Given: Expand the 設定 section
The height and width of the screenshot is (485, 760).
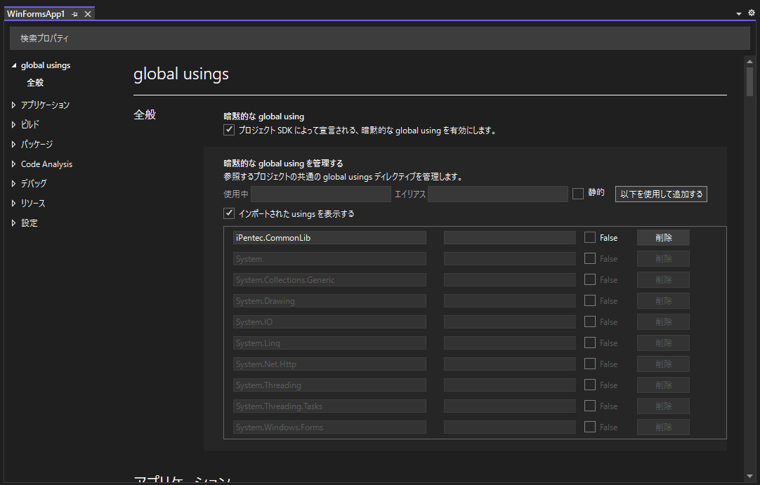Looking at the screenshot, I should [x=14, y=223].
